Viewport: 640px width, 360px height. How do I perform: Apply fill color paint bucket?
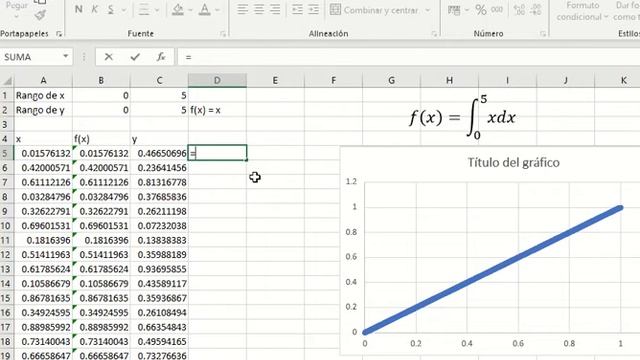coord(178,9)
